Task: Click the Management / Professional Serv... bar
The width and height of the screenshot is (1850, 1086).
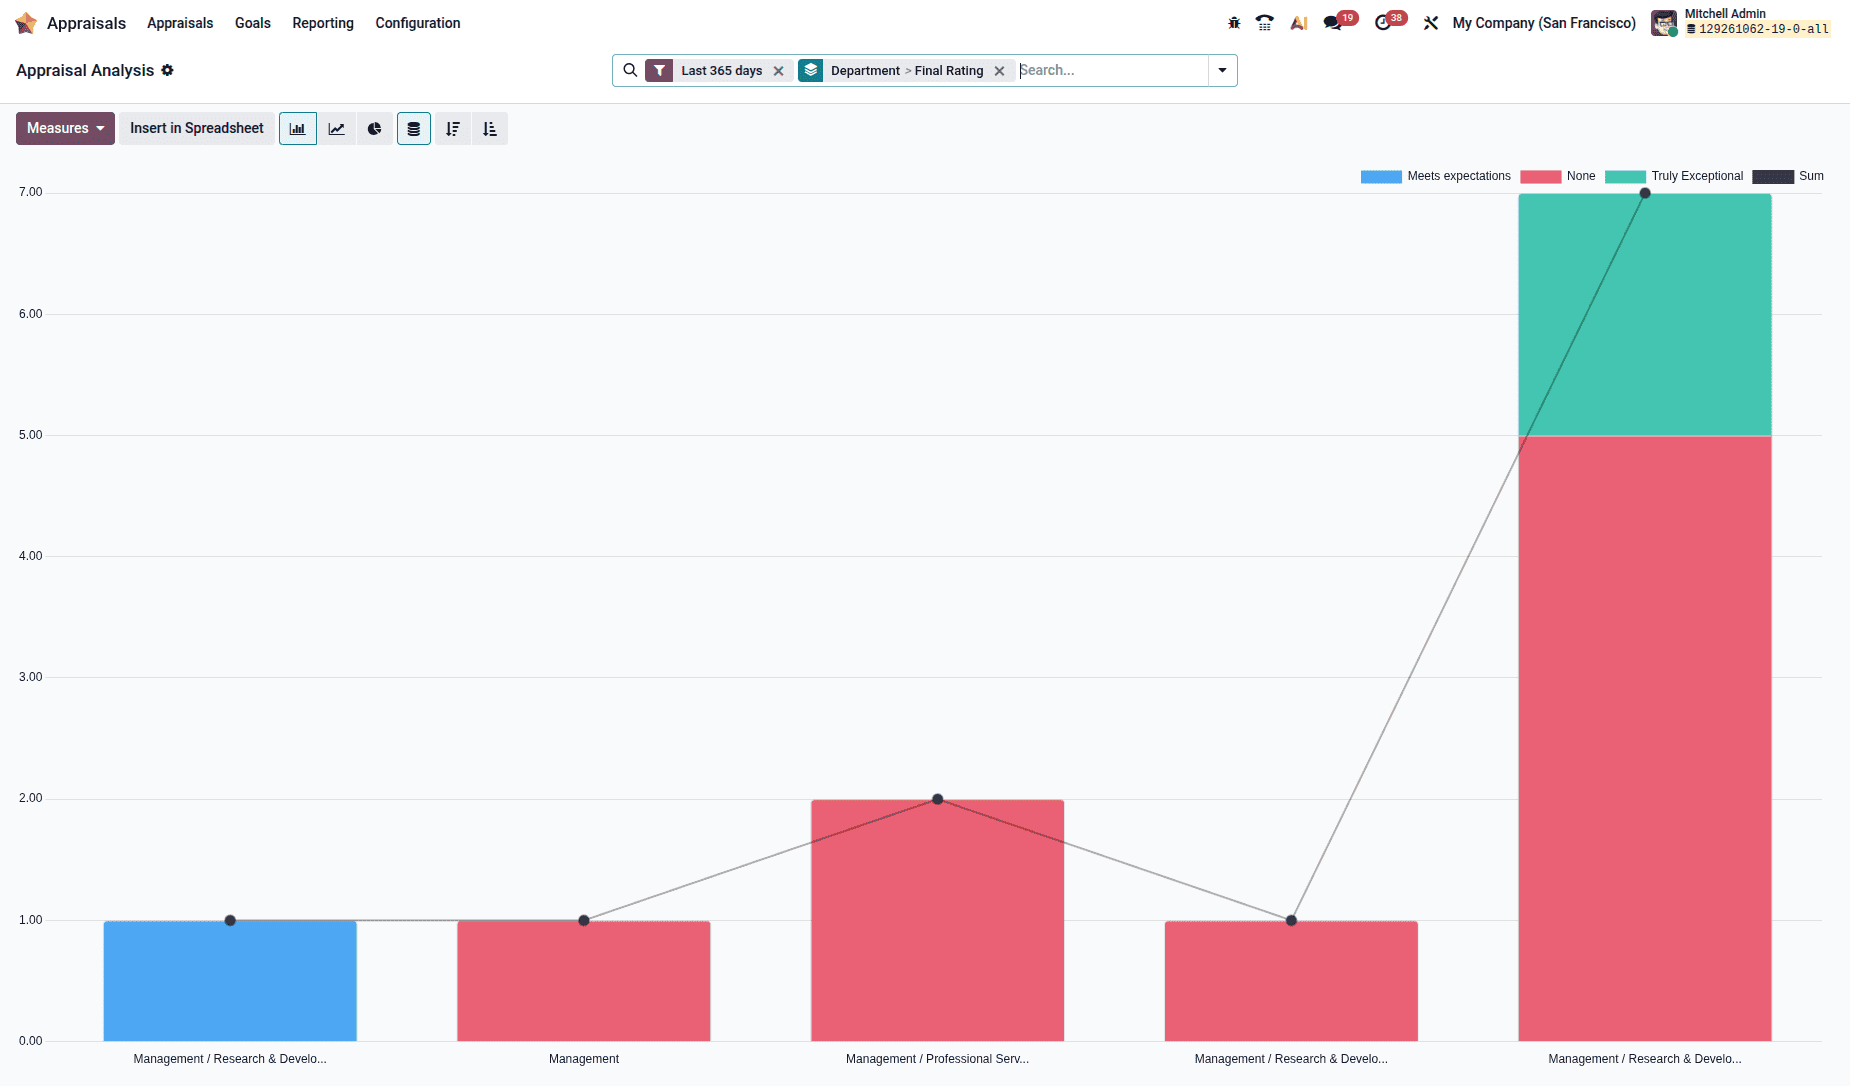Action: coord(937,920)
